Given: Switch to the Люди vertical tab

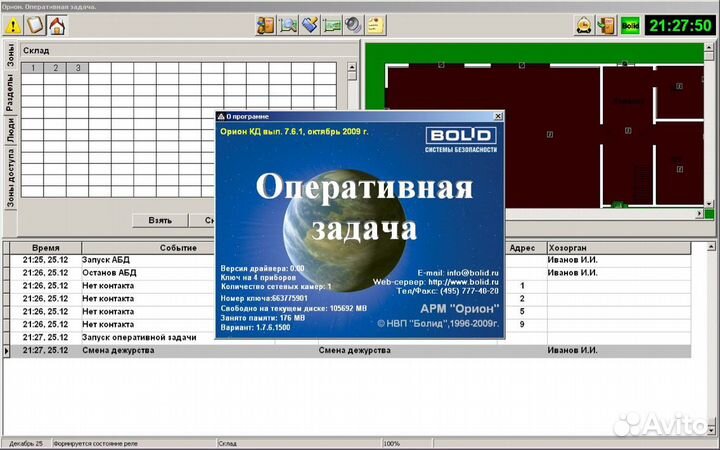Looking at the screenshot, I should point(10,129).
